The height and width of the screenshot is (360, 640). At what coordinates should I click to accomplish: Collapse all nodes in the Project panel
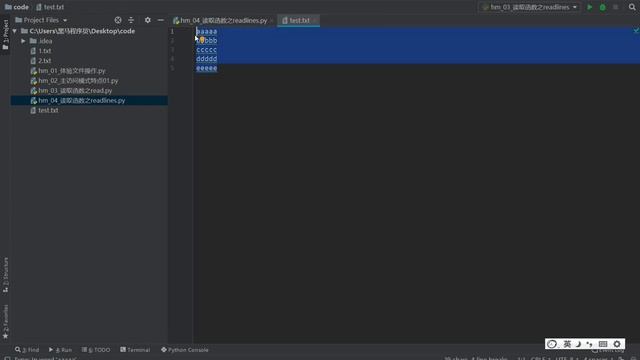pos(131,20)
